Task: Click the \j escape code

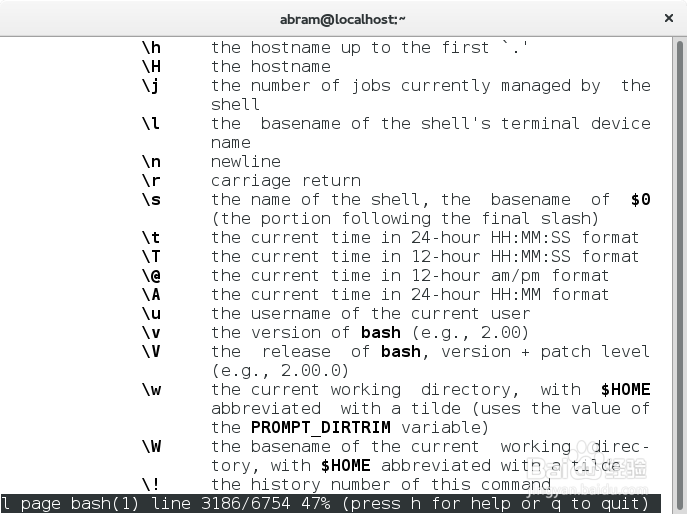Action: pos(150,86)
